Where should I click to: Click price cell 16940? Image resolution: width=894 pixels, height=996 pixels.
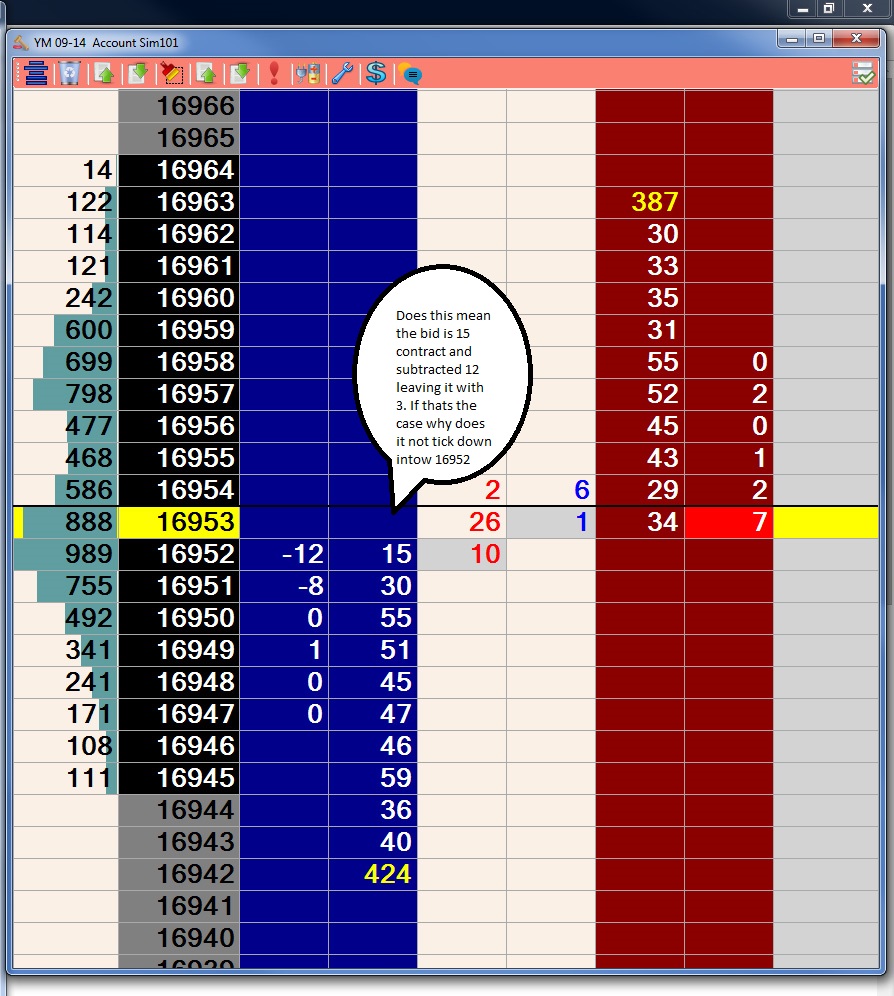click(x=179, y=938)
